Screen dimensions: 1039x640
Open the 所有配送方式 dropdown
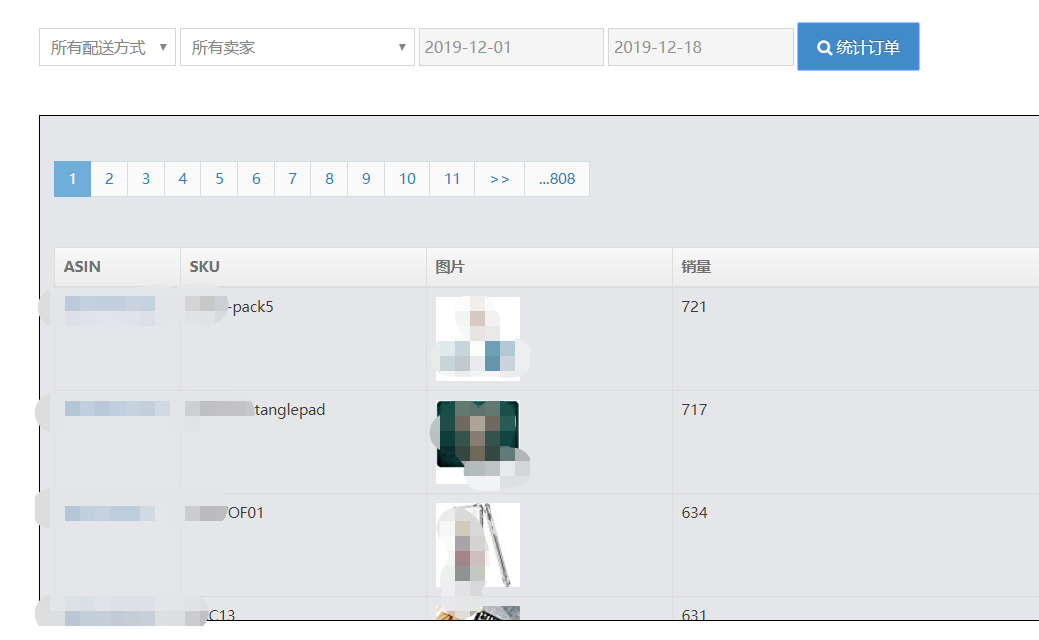(x=107, y=47)
